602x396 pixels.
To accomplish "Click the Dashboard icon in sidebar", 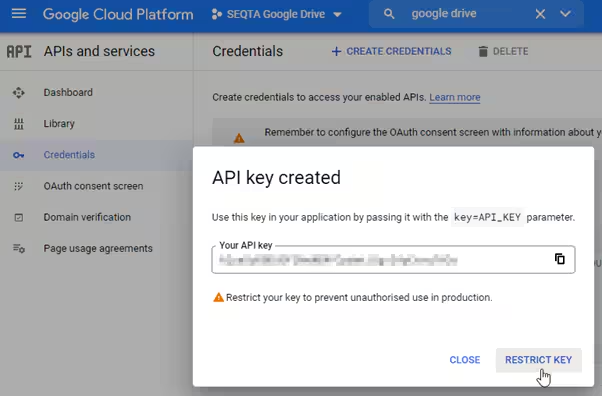I will point(18,93).
